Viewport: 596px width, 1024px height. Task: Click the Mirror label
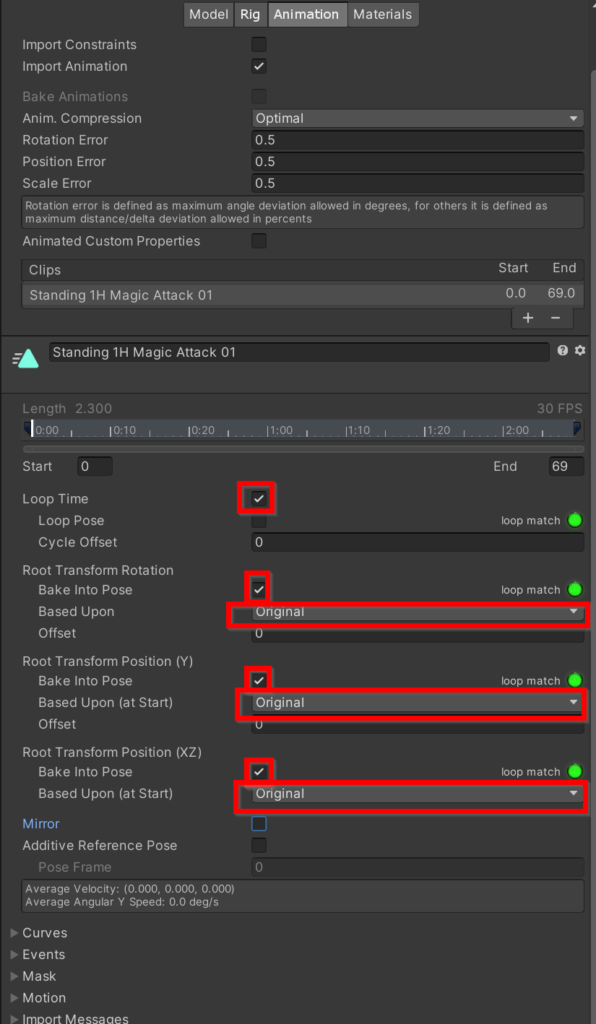coord(41,824)
